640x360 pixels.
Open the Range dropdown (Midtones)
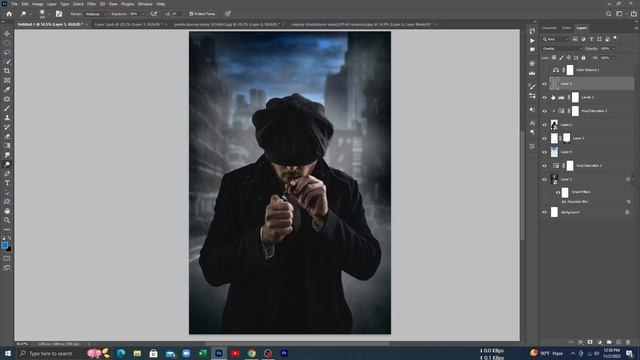coord(96,13)
